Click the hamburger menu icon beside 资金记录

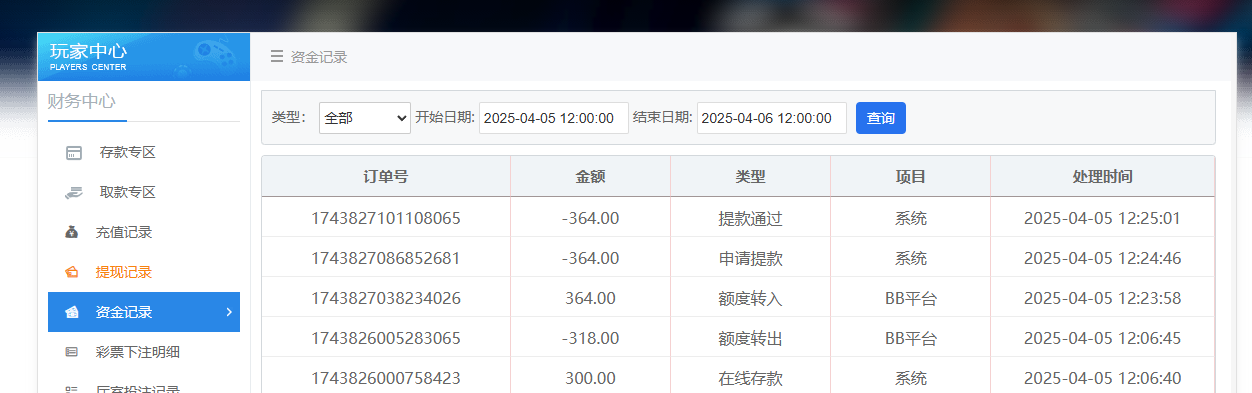coord(277,57)
